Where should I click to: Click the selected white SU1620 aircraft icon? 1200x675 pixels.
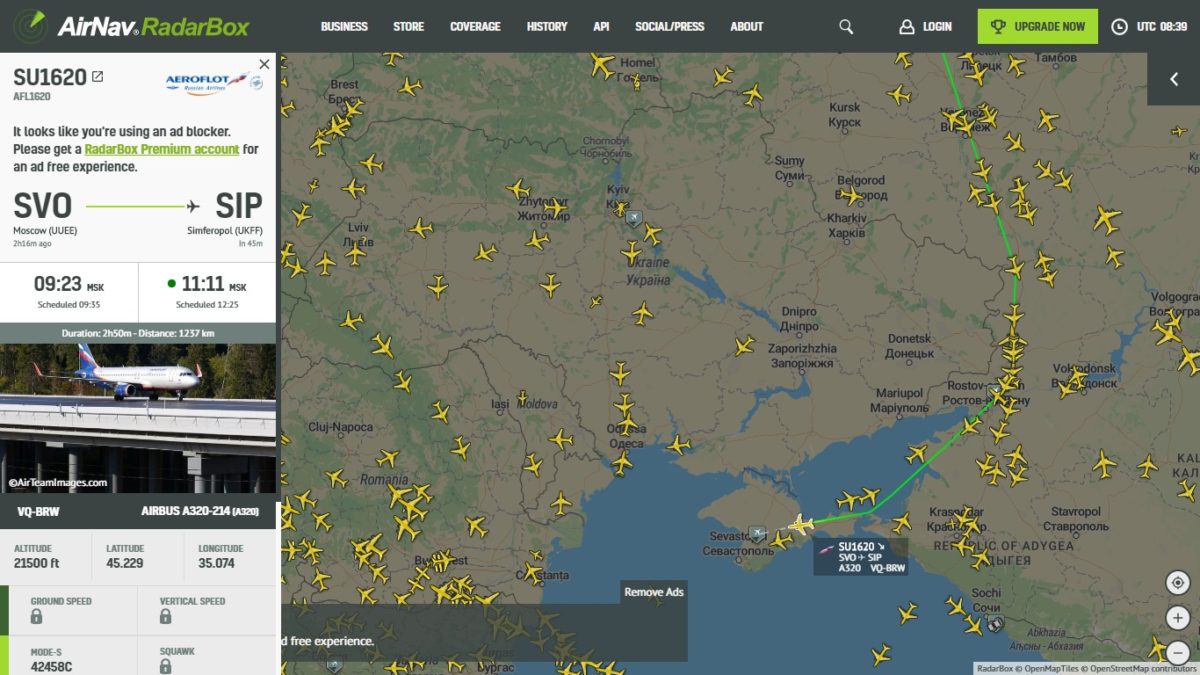click(x=800, y=524)
